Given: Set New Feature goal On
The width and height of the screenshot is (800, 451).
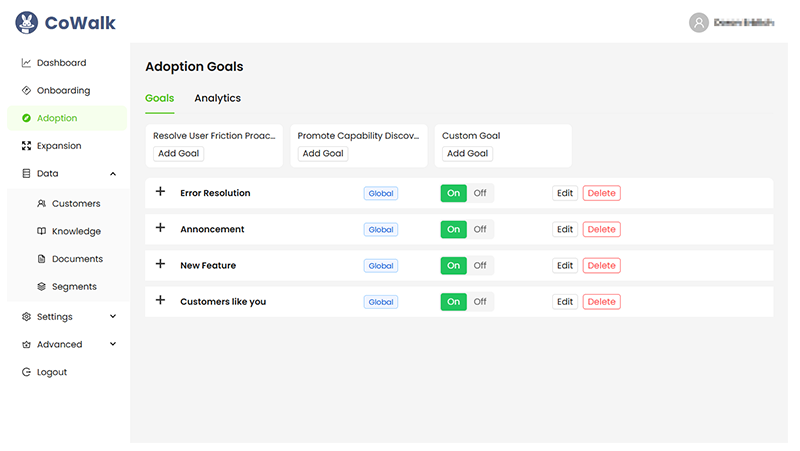Looking at the screenshot, I should (454, 266).
